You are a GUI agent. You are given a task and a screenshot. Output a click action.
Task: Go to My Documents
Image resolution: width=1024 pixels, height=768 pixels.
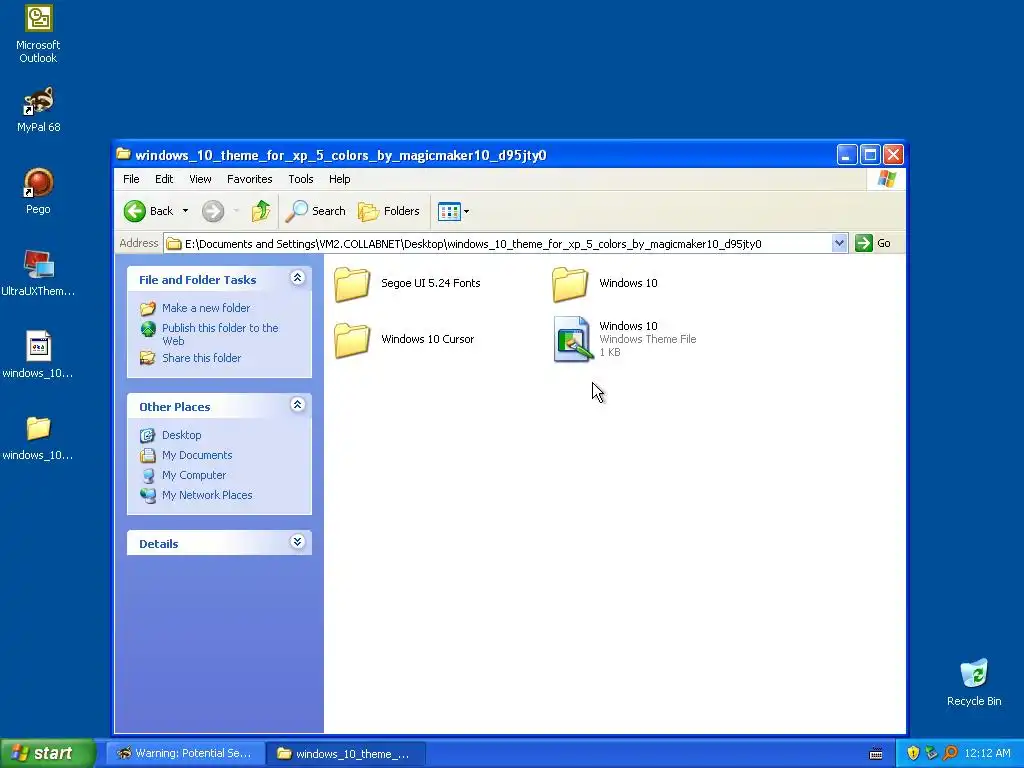(187, 455)
